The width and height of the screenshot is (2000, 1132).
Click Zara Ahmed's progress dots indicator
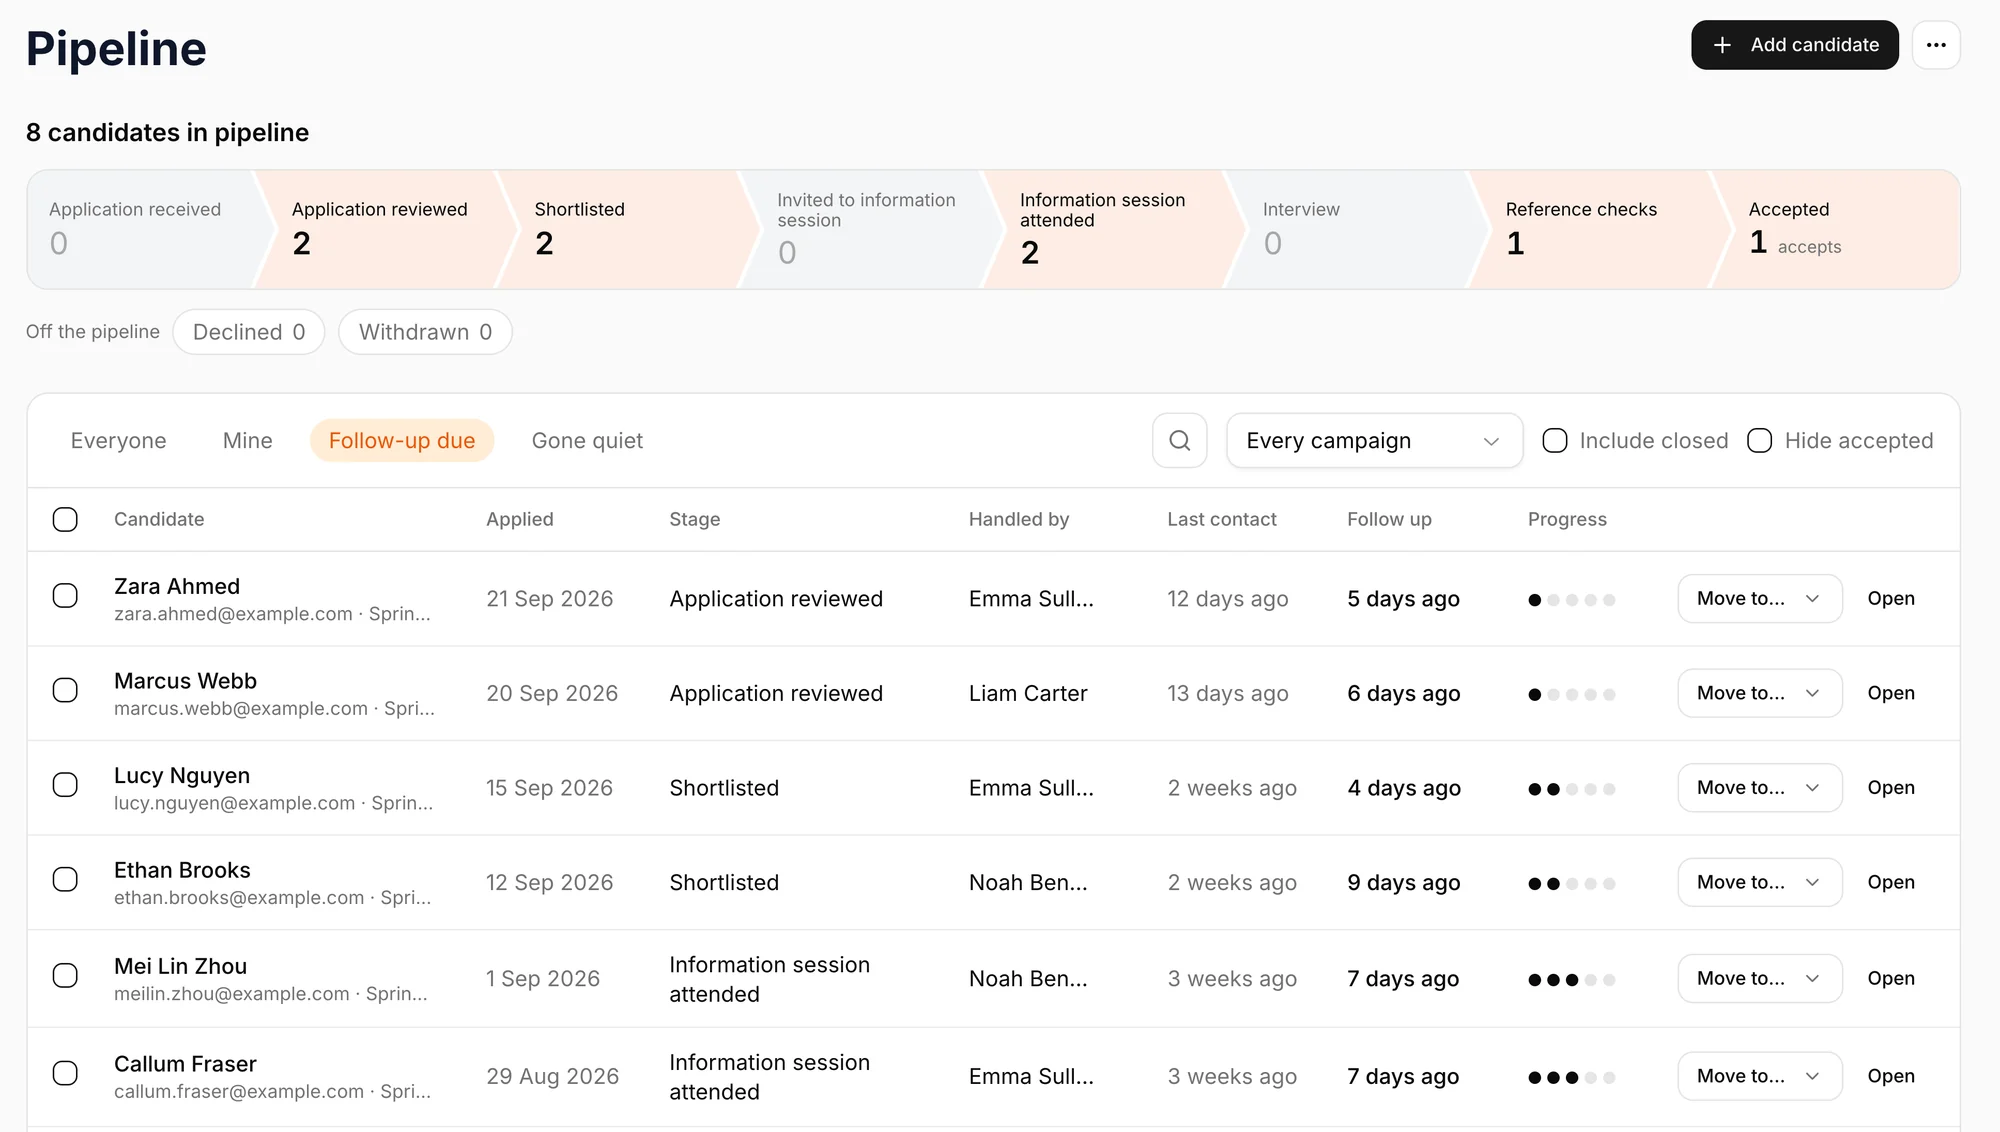tap(1572, 600)
